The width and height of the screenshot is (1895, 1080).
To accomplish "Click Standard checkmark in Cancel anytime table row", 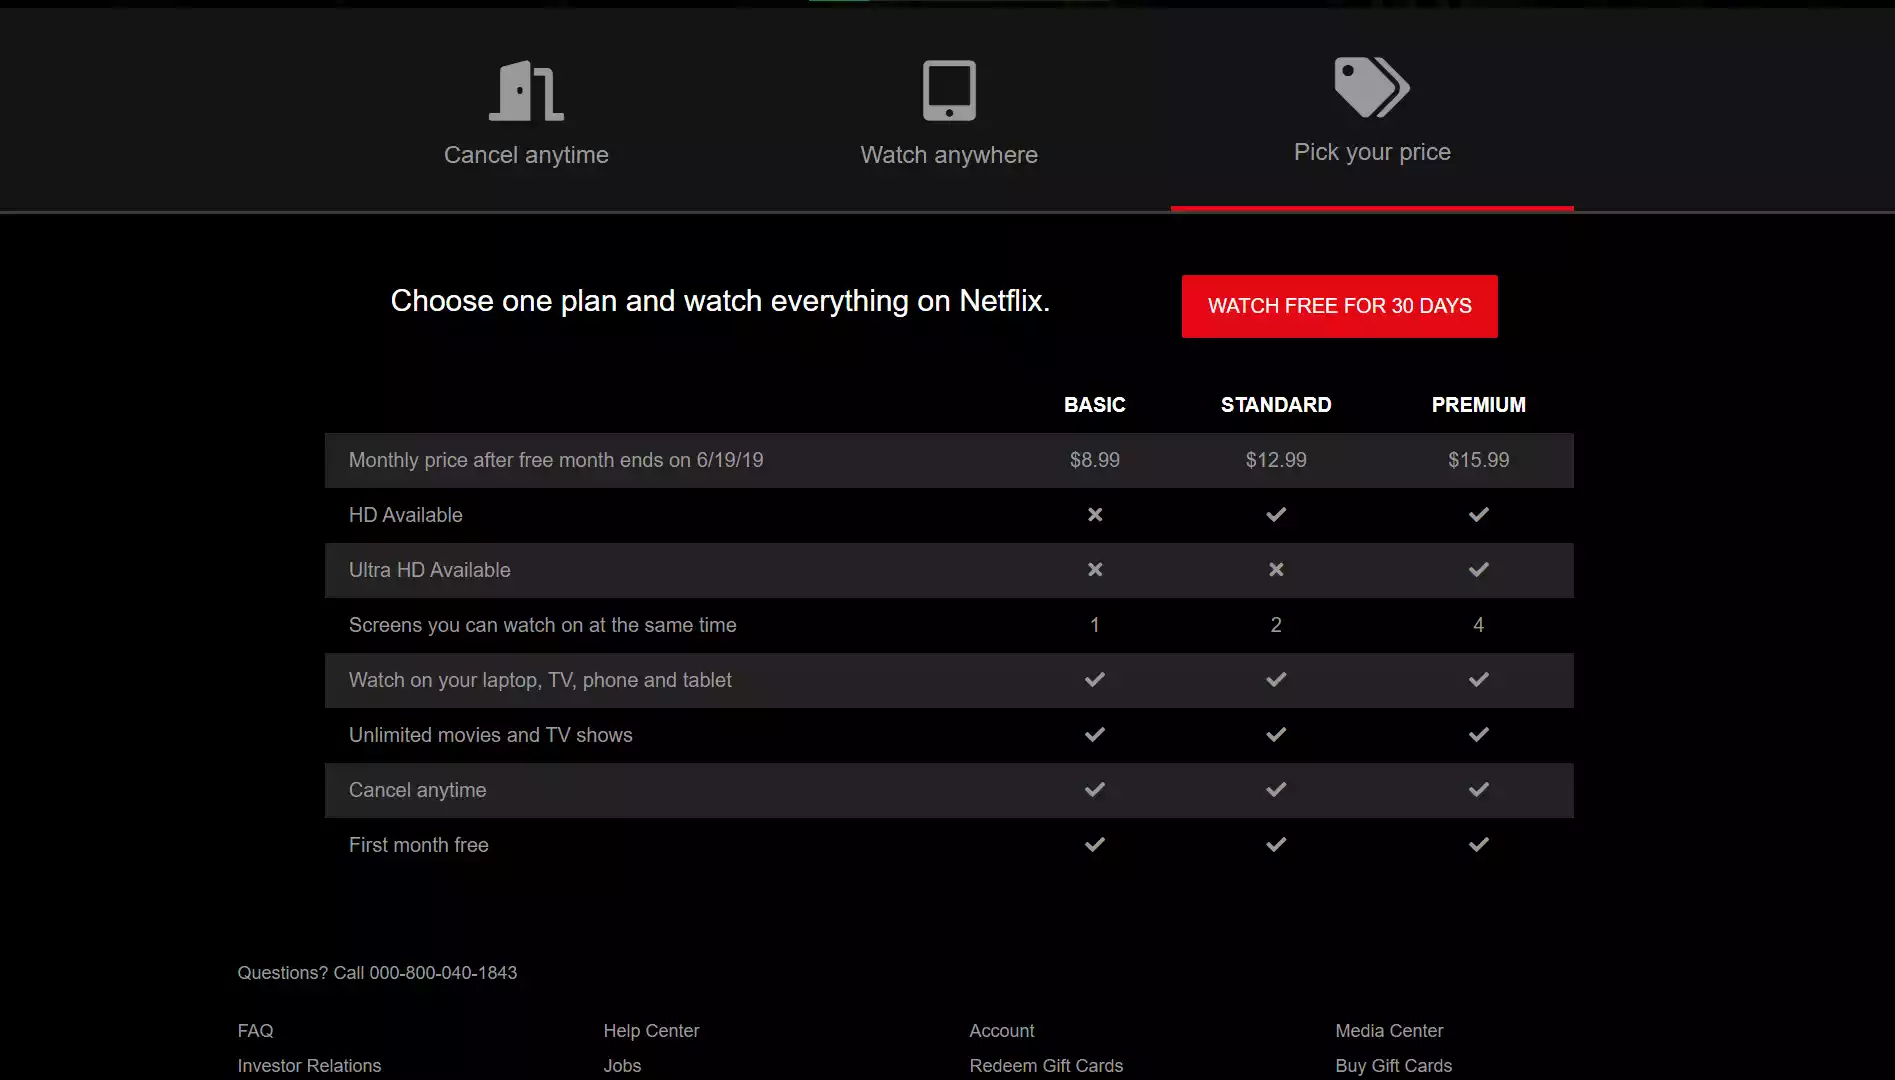I will (1276, 790).
